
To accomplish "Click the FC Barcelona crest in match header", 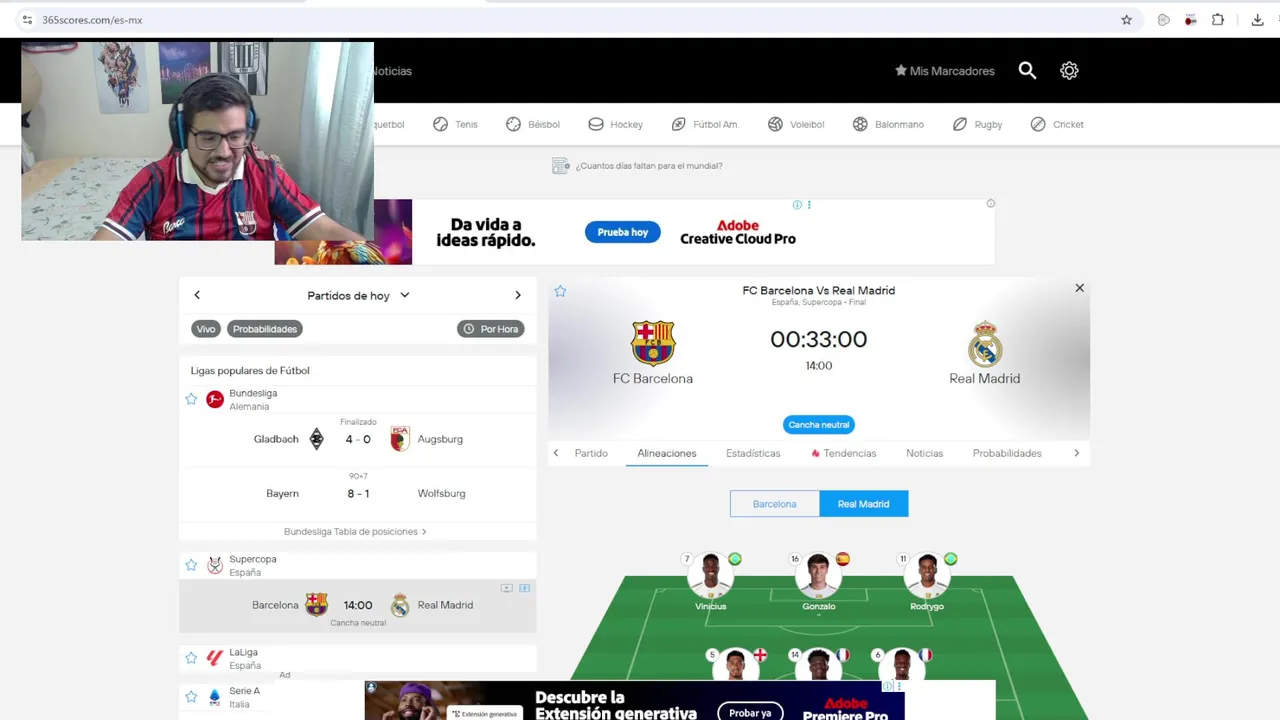I will 653,343.
